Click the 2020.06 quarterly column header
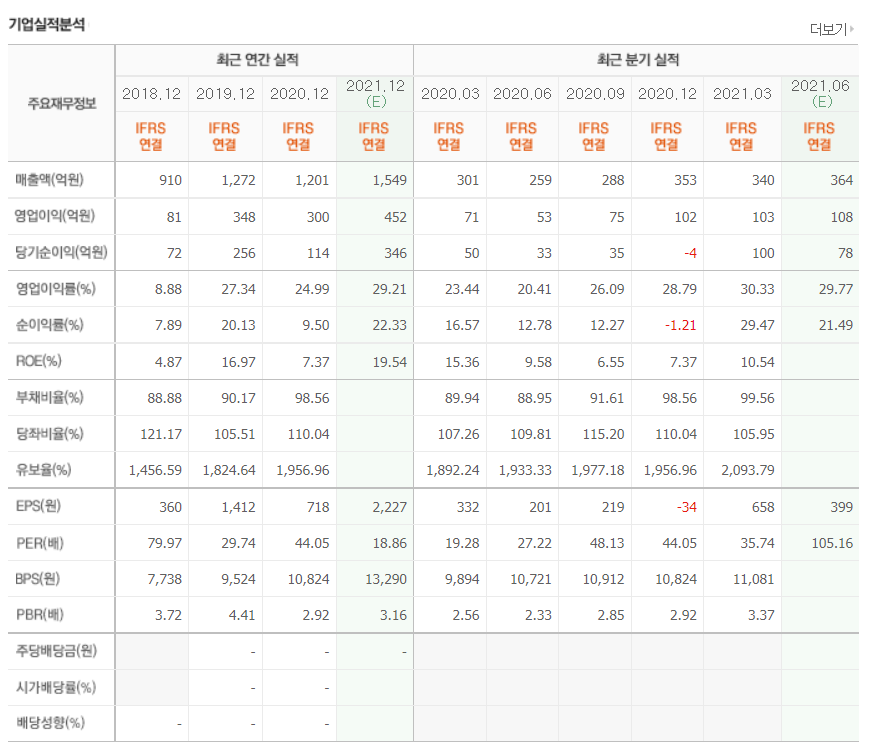This screenshot has width=878, height=744. click(522, 93)
